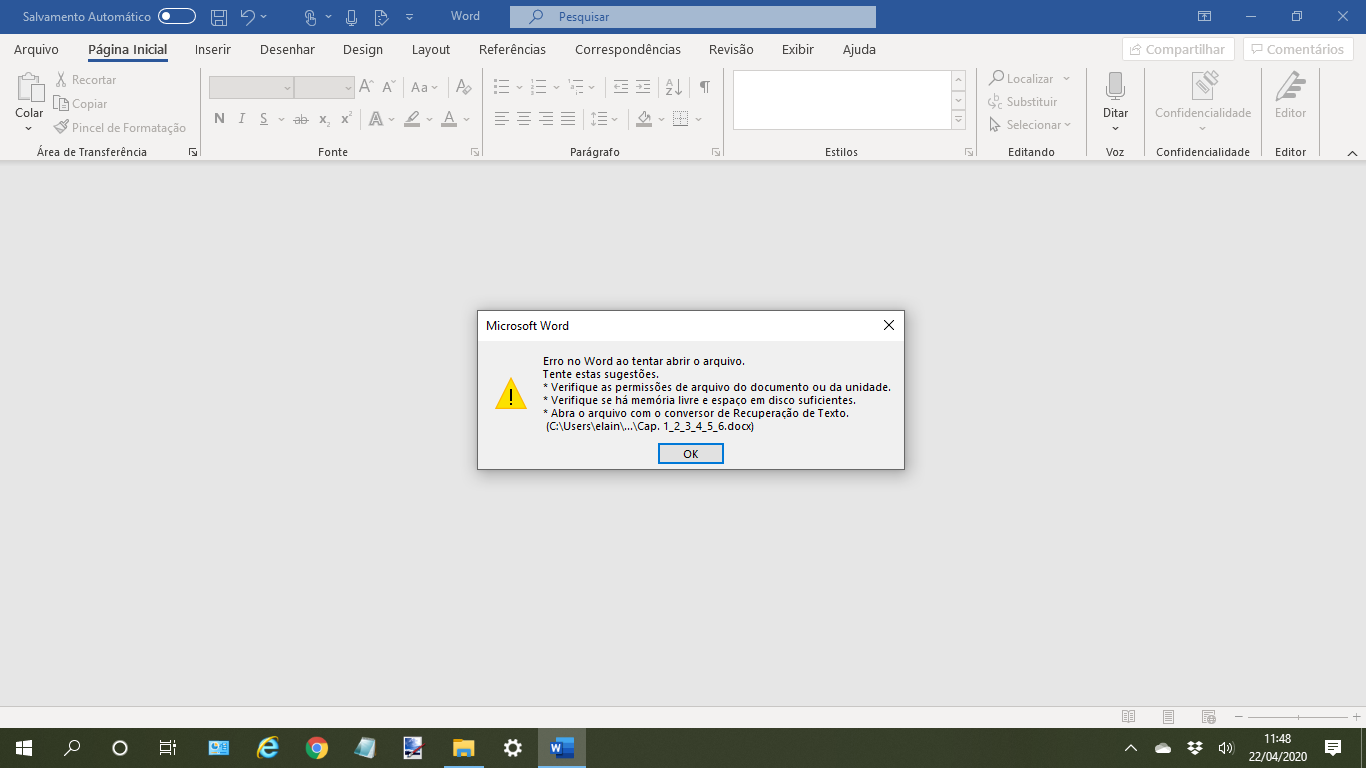Open the font size combo box
The height and width of the screenshot is (768, 1366).
click(x=324, y=88)
